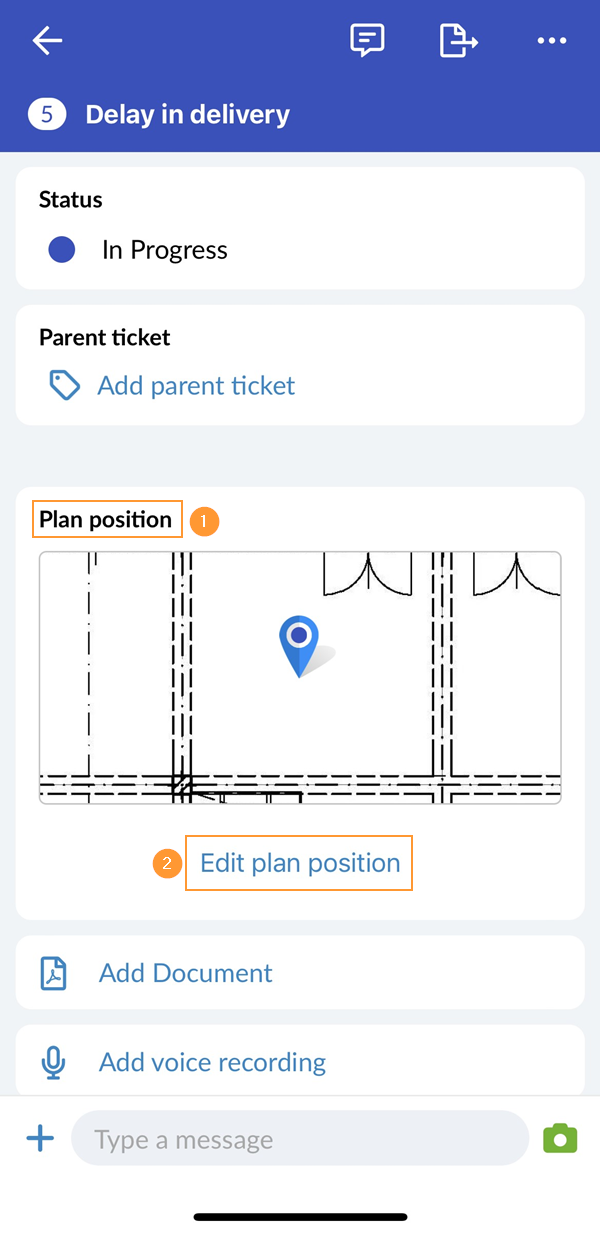The width and height of the screenshot is (600, 1233).
Task: Click the Add parent ticket link
Action: pyautogui.click(x=196, y=385)
